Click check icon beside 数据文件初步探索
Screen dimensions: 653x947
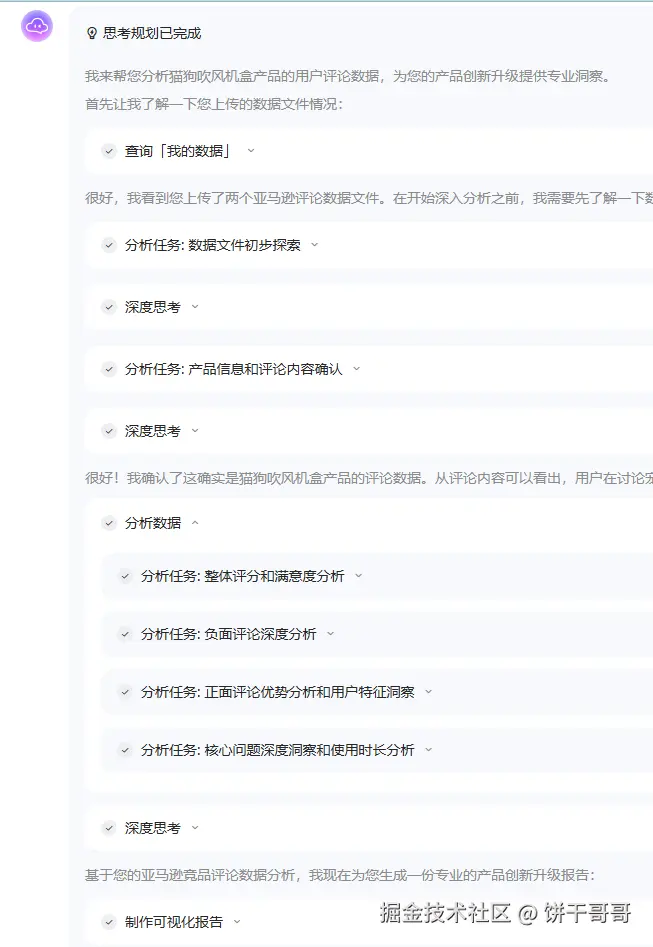109,245
